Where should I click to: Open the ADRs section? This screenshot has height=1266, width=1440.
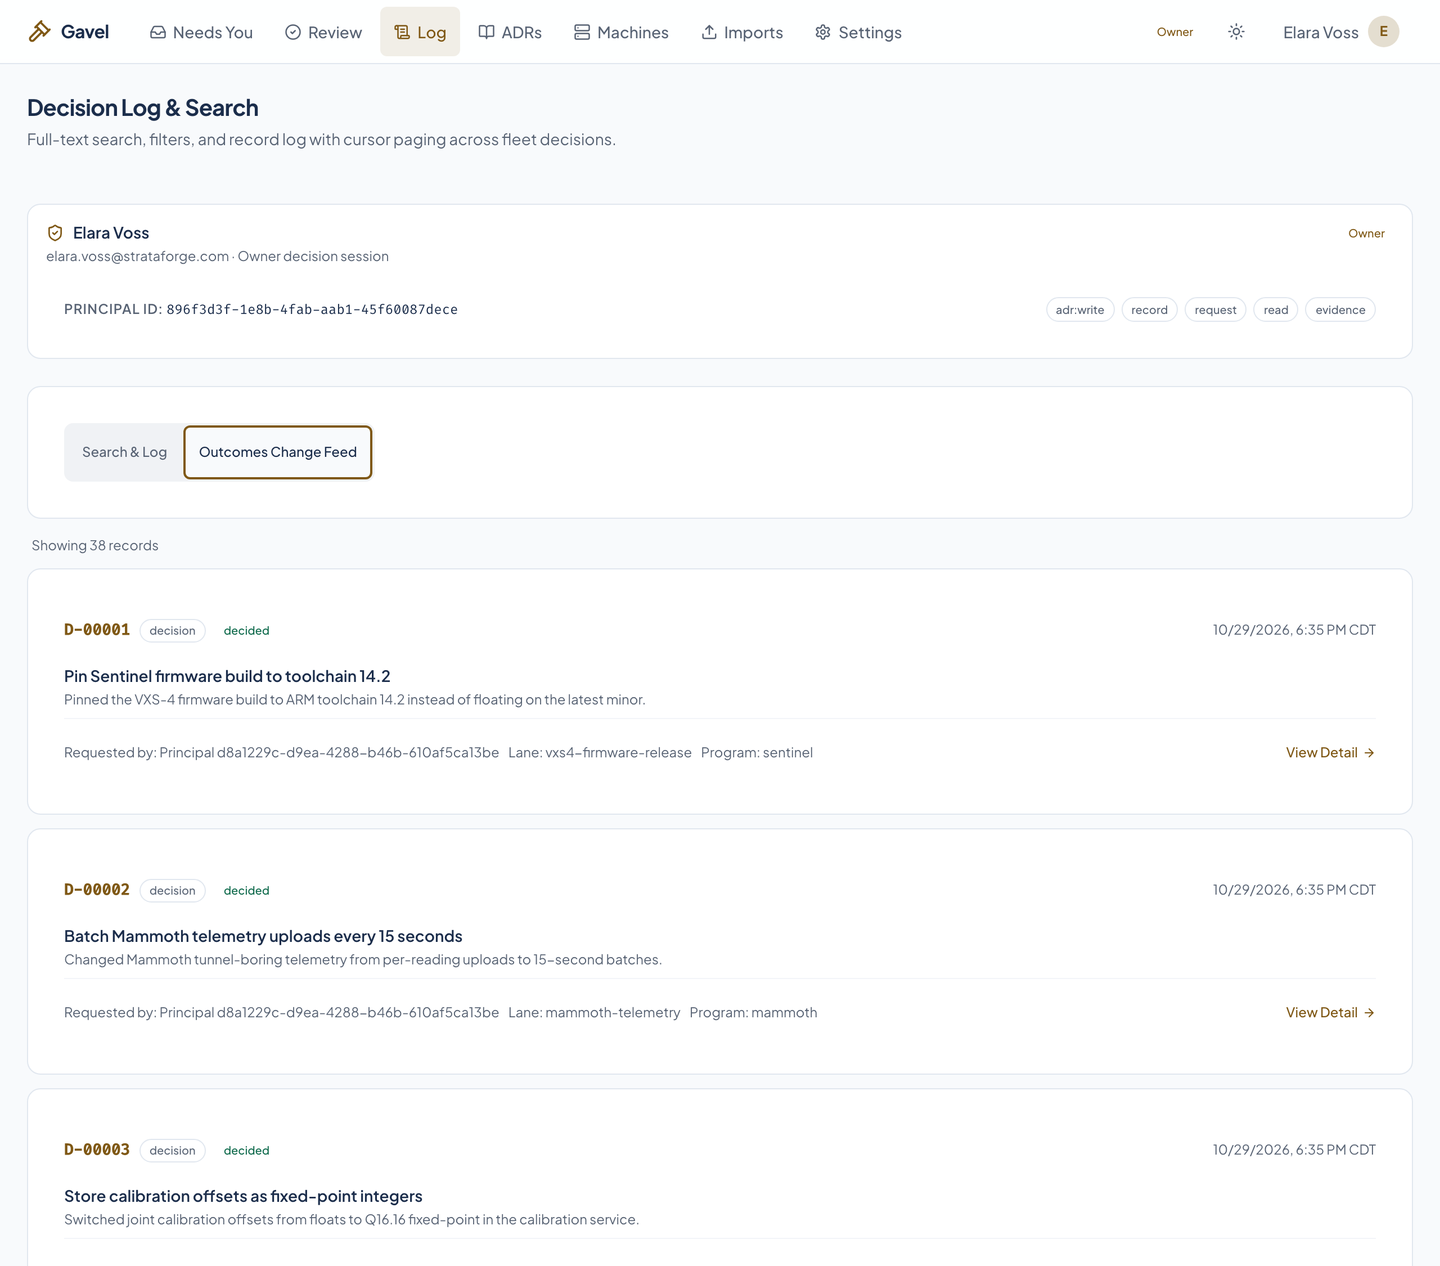point(510,32)
